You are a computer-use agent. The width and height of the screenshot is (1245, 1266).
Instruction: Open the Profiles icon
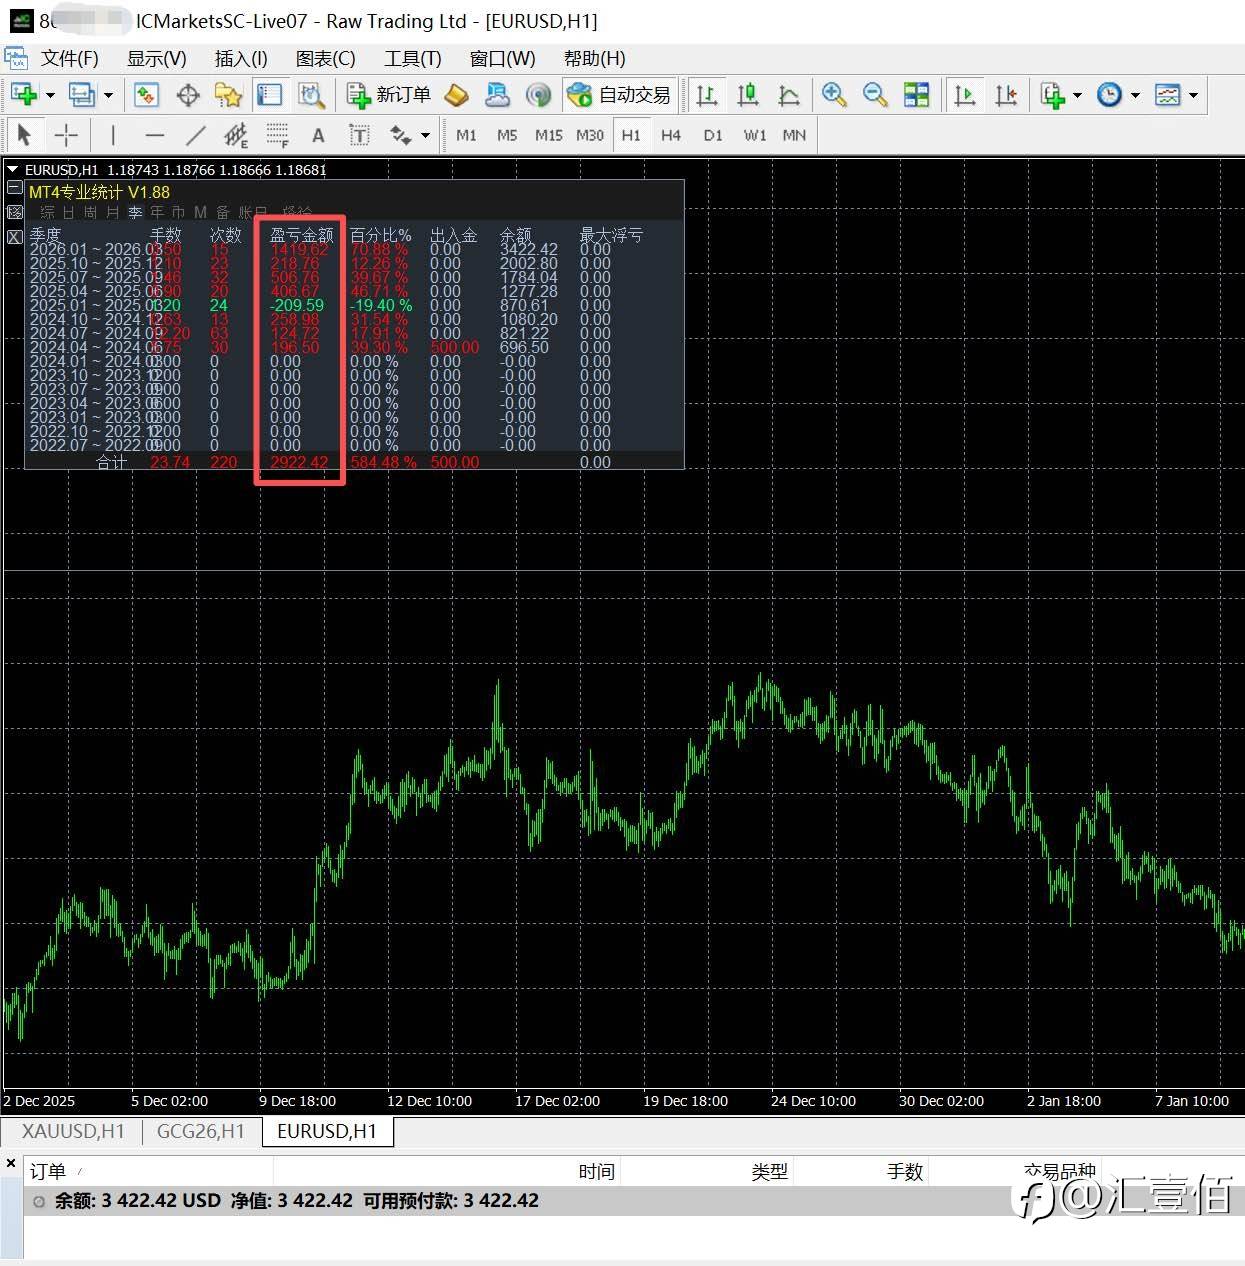point(82,95)
